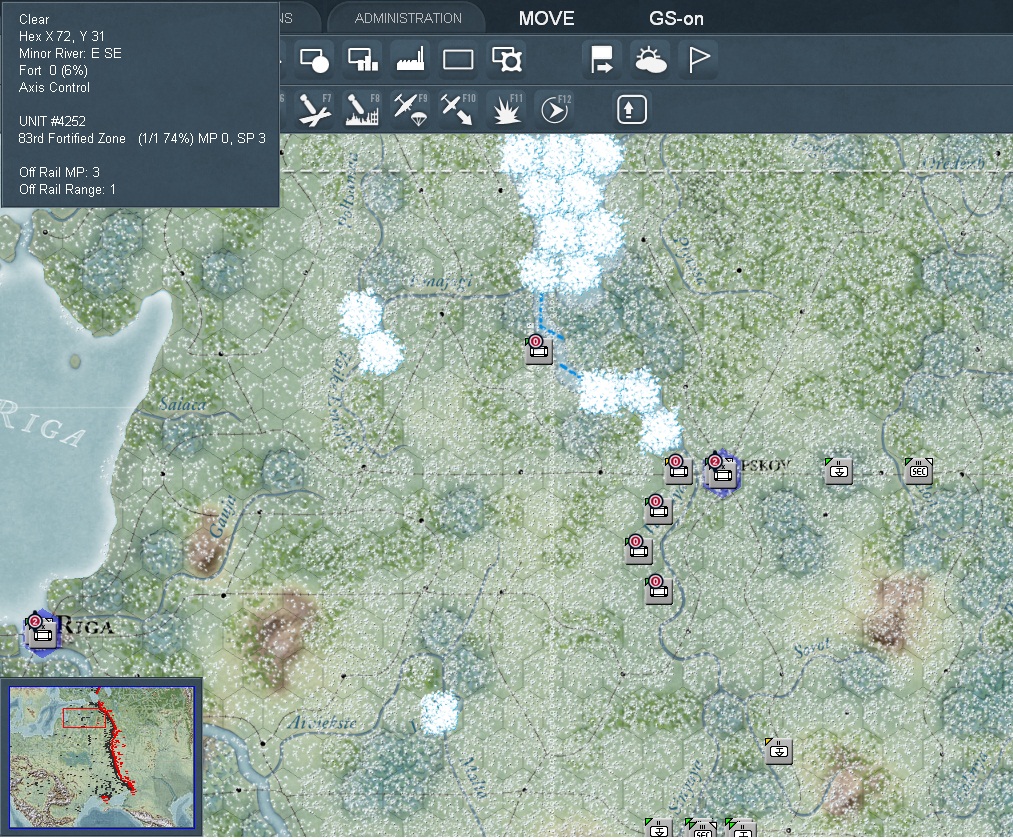Image resolution: width=1013 pixels, height=838 pixels.
Task: Click the white flag toolbar icon
Action: 697,59
